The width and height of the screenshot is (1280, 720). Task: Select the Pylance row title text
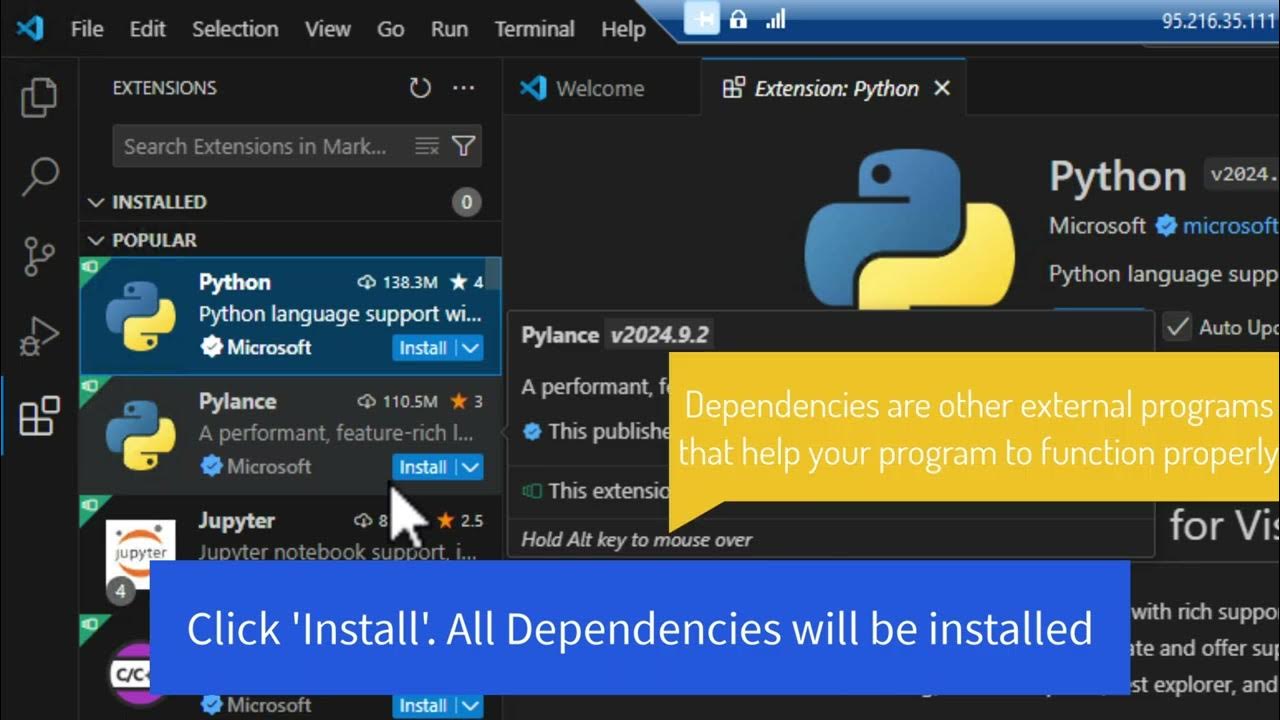coord(238,401)
